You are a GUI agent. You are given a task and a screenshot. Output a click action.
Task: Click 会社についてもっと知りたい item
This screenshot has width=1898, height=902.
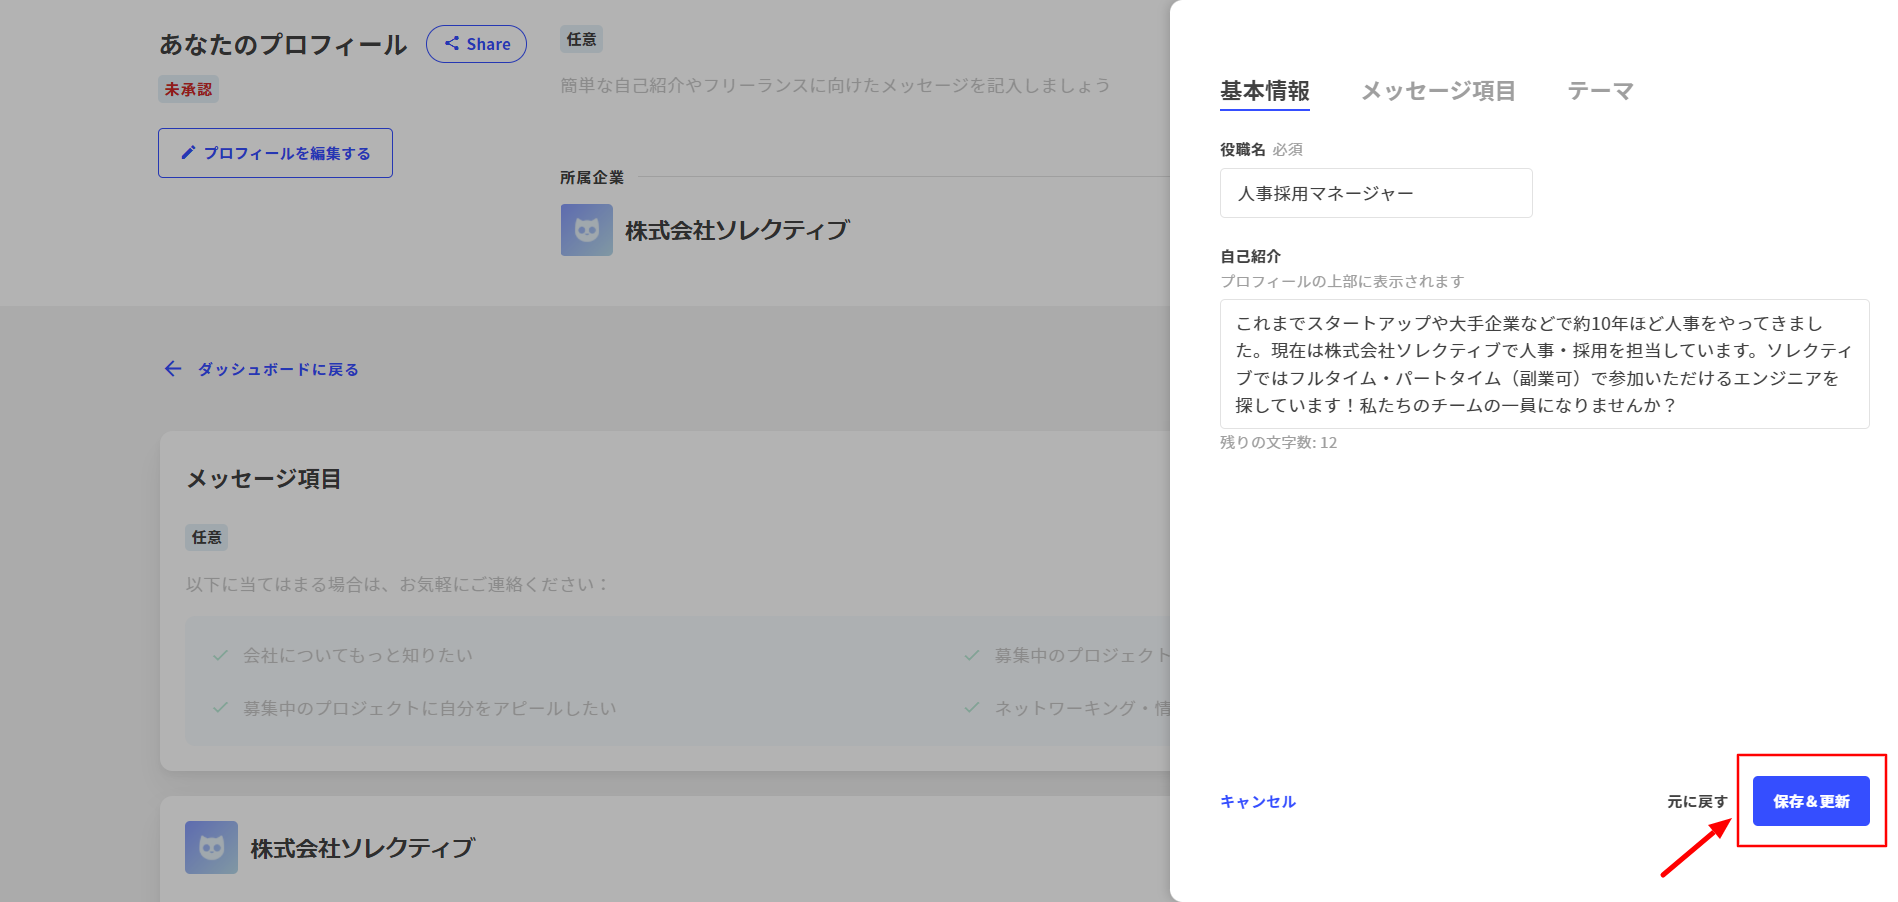[358, 655]
